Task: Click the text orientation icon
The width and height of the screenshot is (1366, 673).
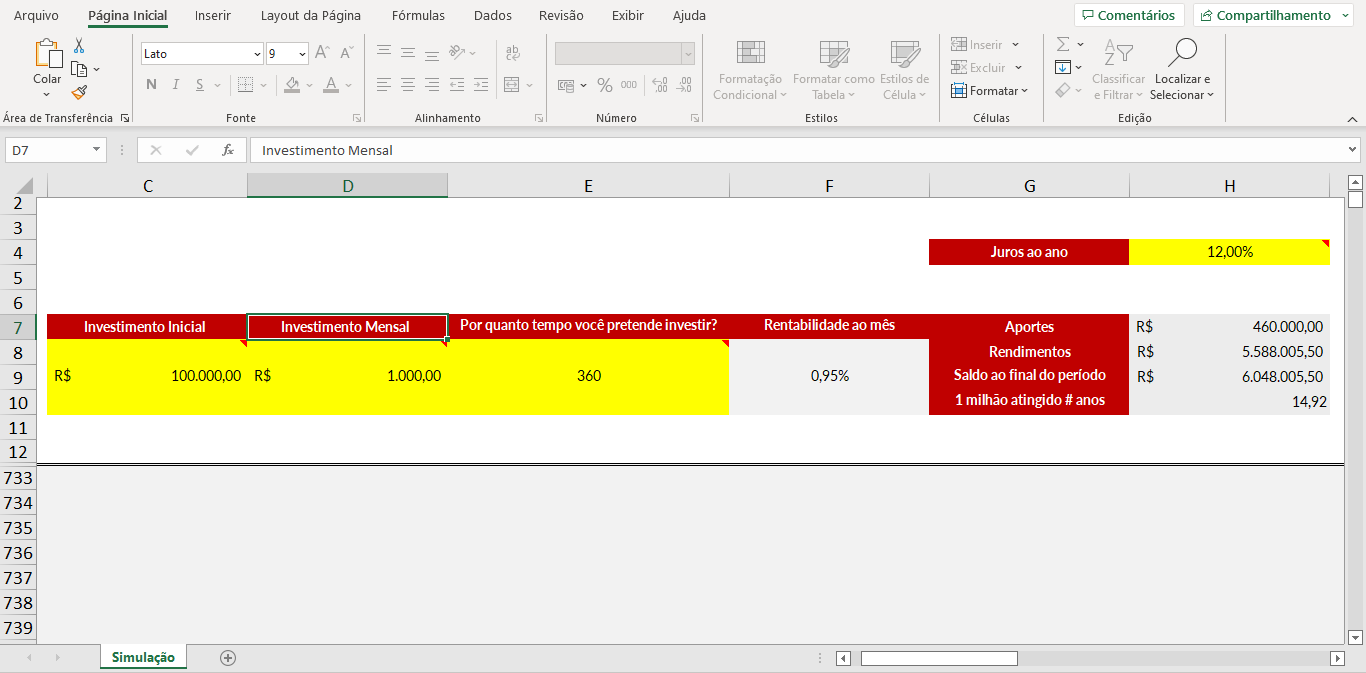Action: point(457,53)
